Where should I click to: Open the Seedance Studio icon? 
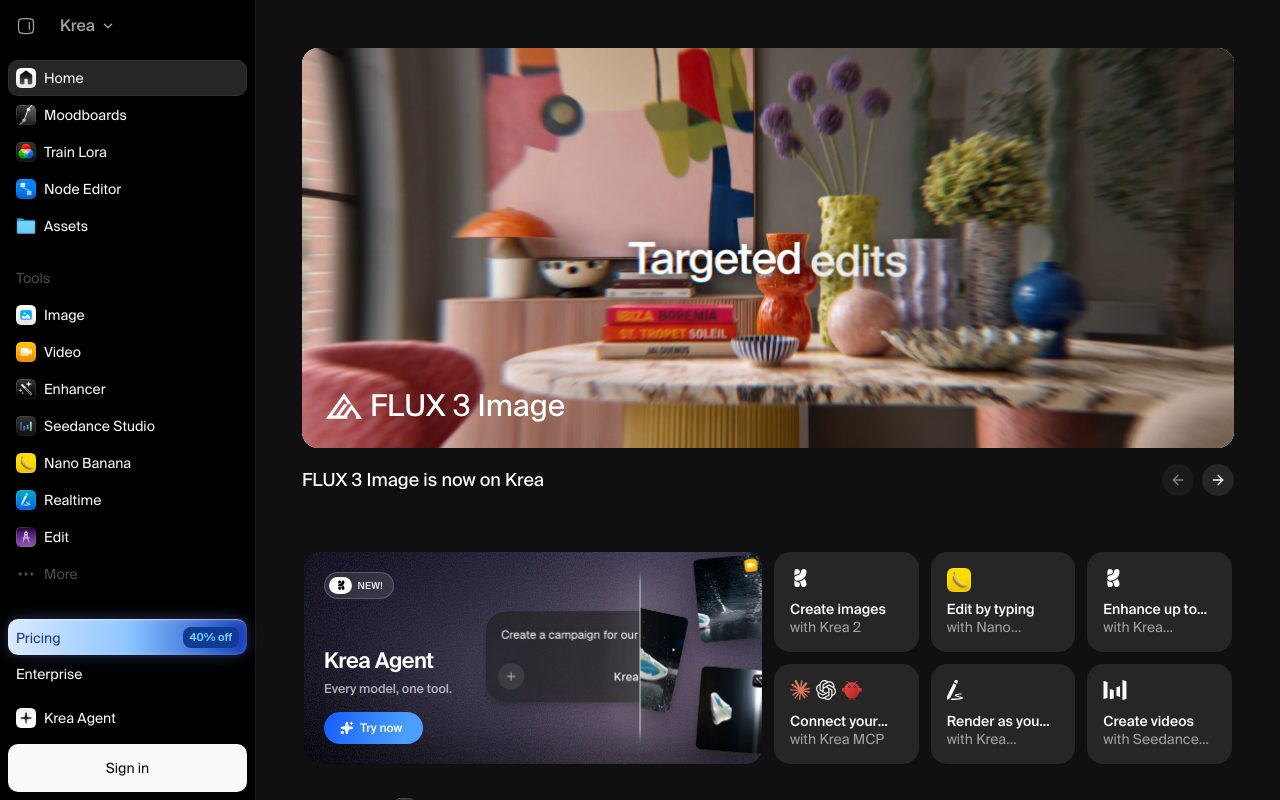26,426
